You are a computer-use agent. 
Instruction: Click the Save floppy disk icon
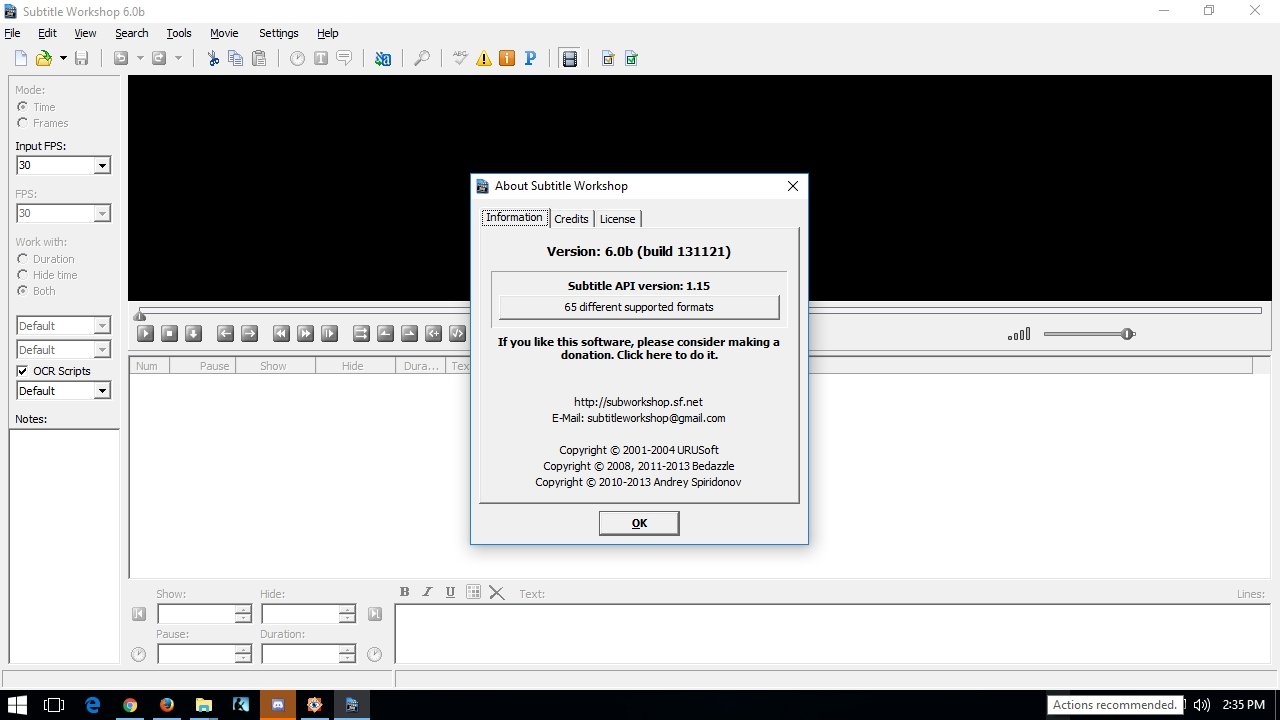point(82,58)
